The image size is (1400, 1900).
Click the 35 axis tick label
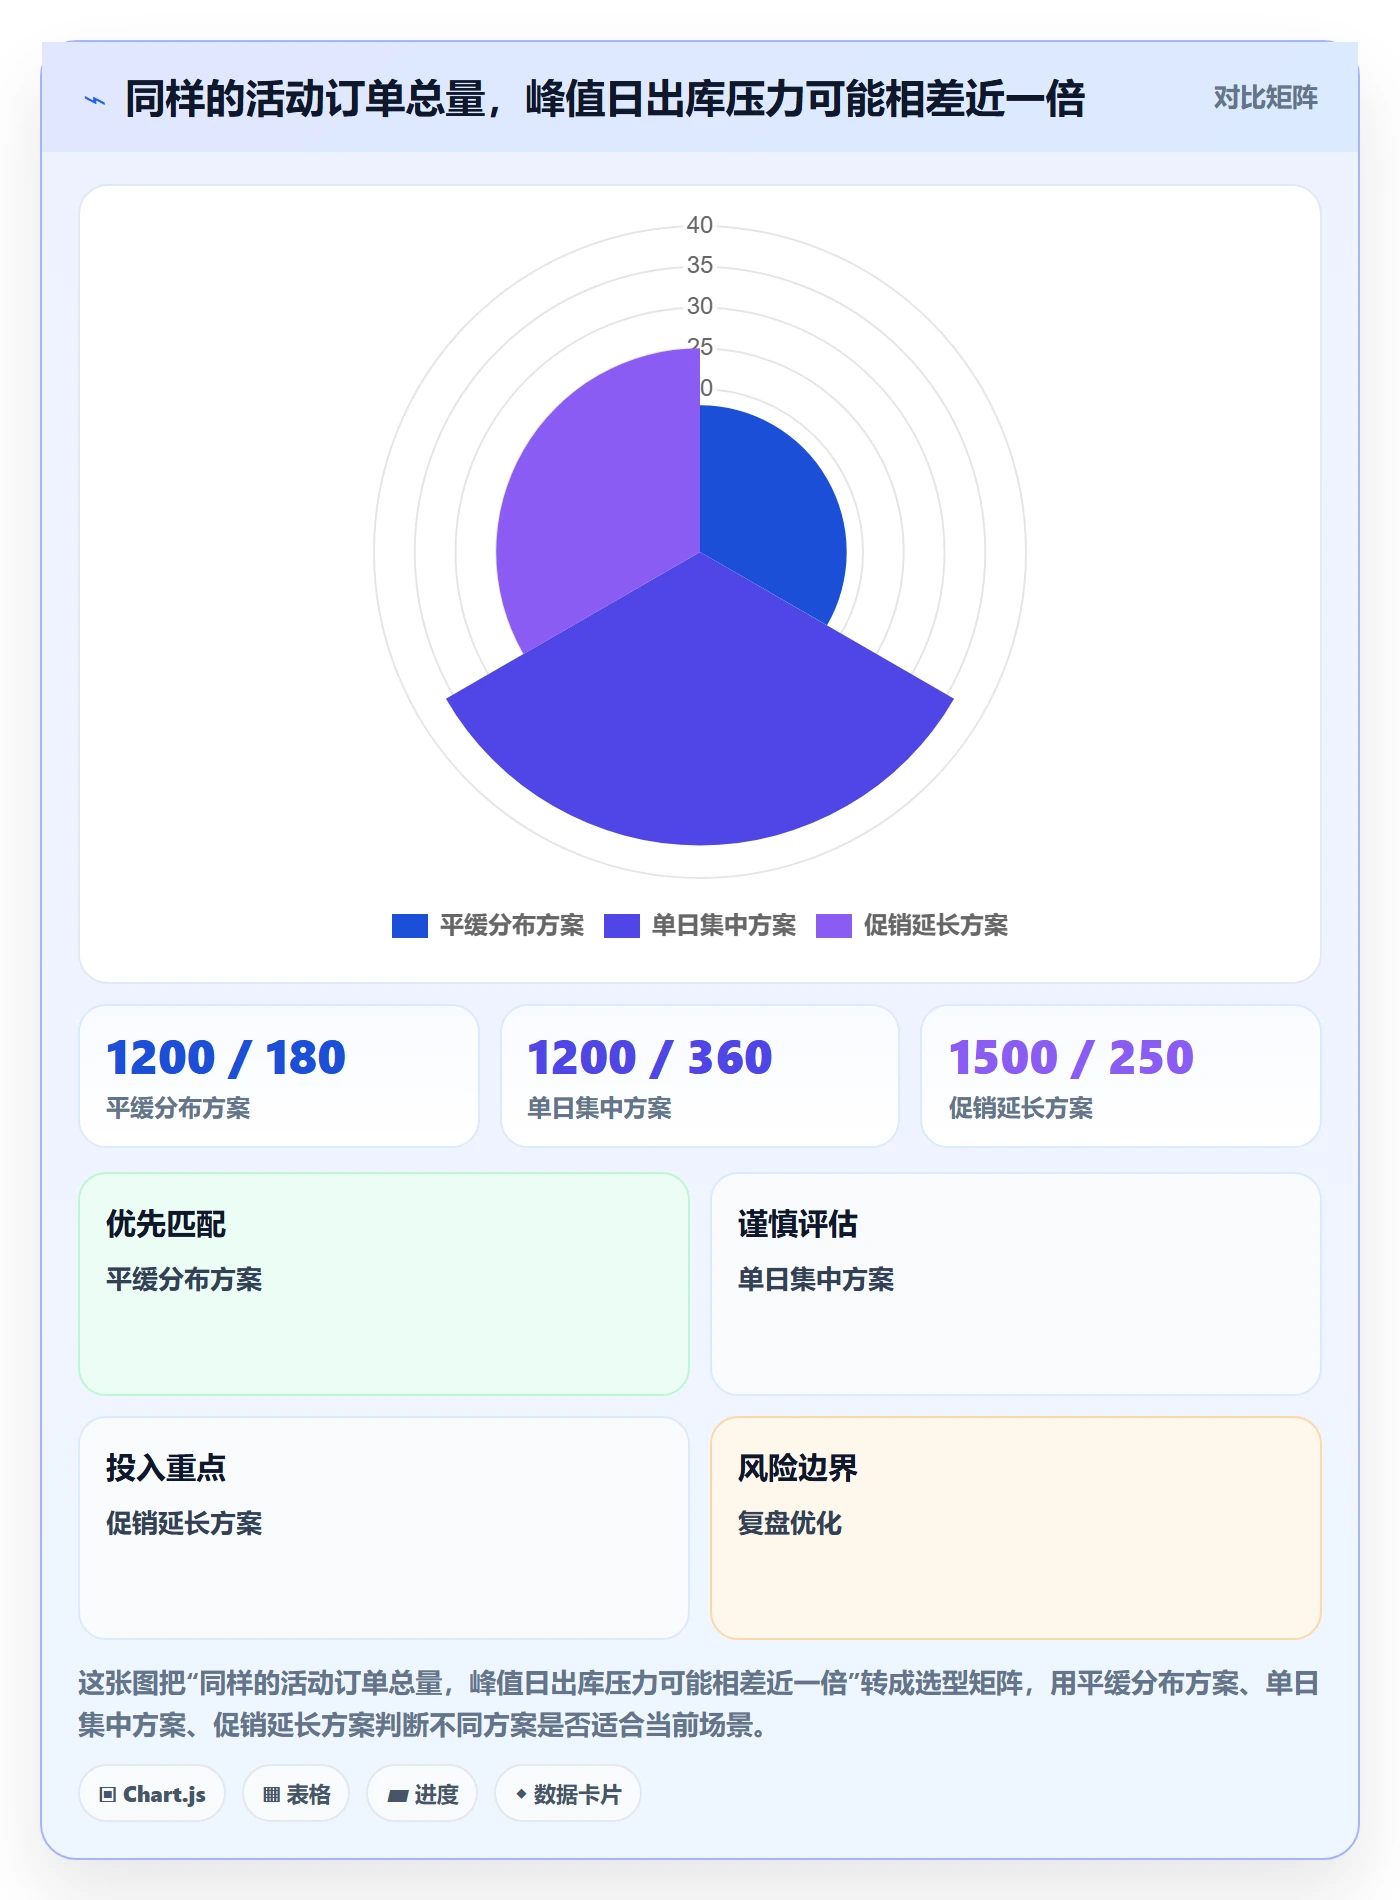point(700,265)
